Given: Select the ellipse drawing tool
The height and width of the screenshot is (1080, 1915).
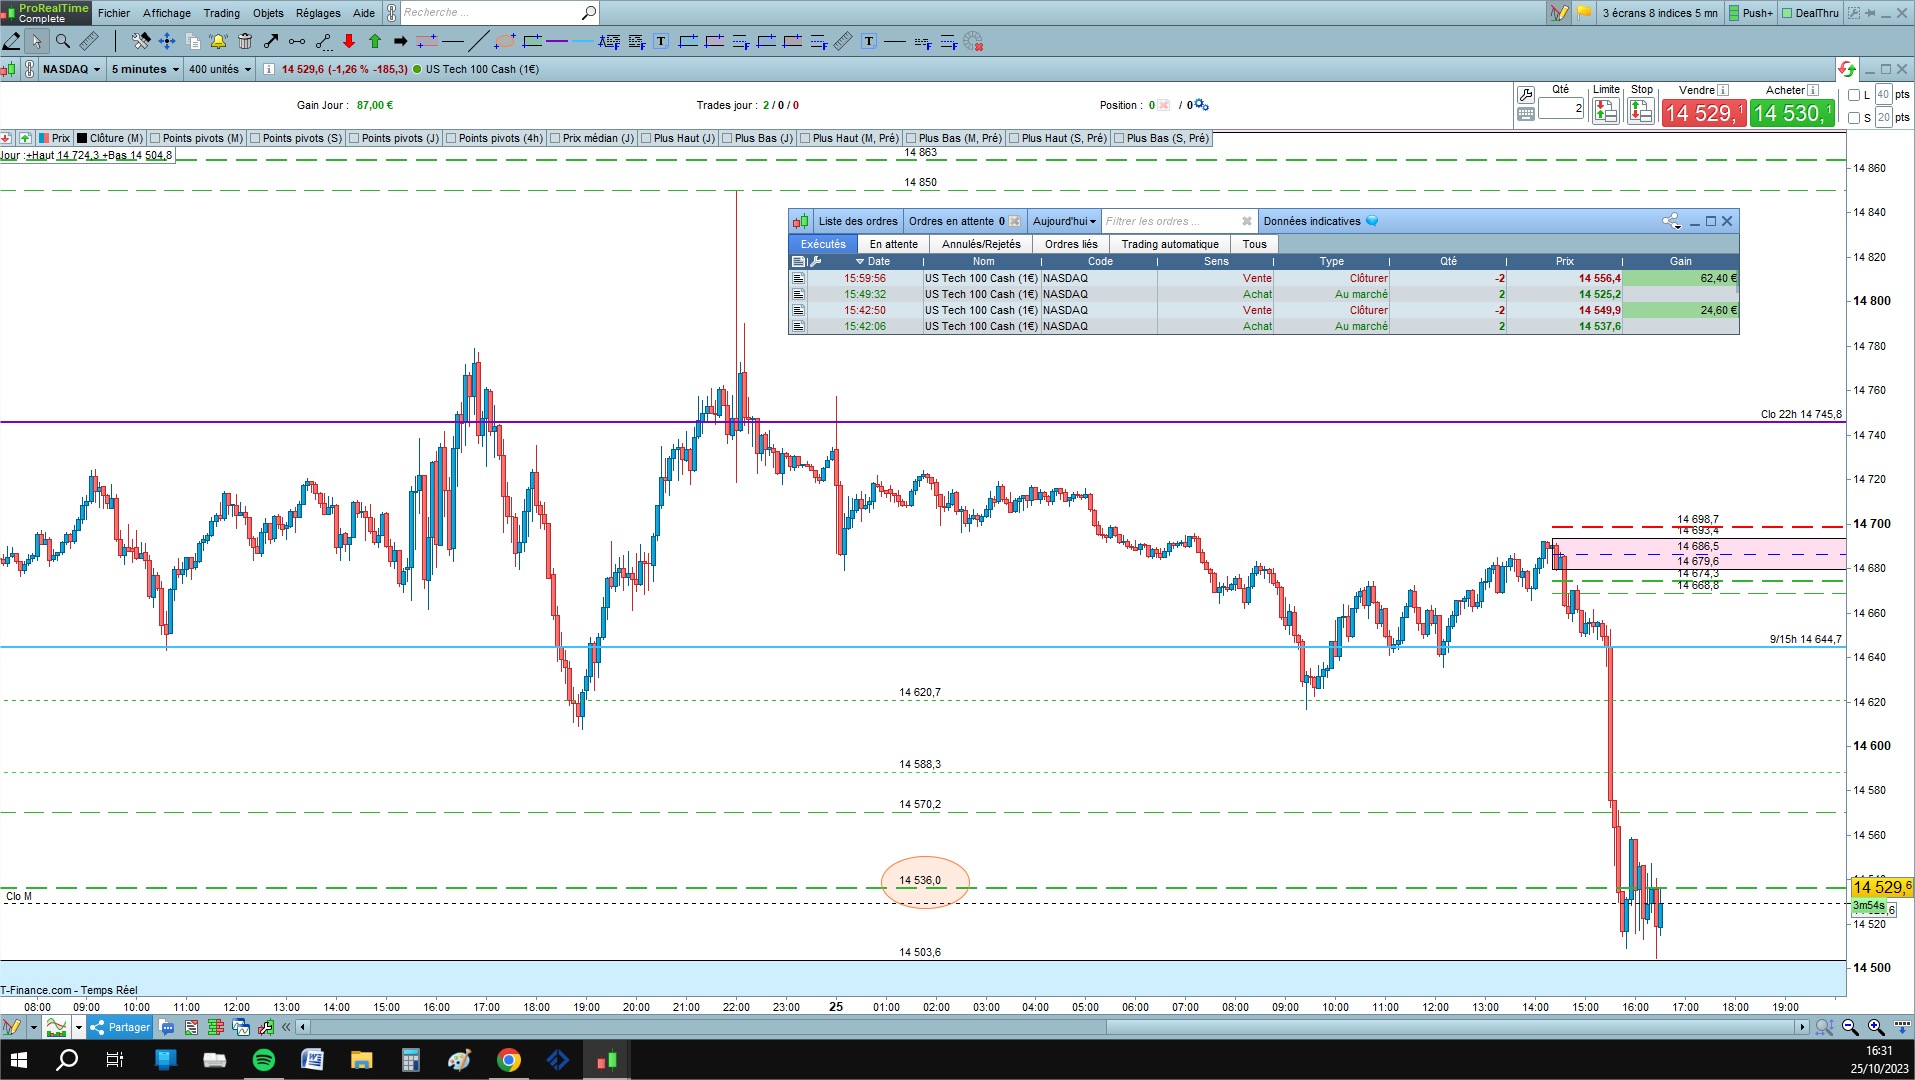Looking at the screenshot, I should 505,41.
